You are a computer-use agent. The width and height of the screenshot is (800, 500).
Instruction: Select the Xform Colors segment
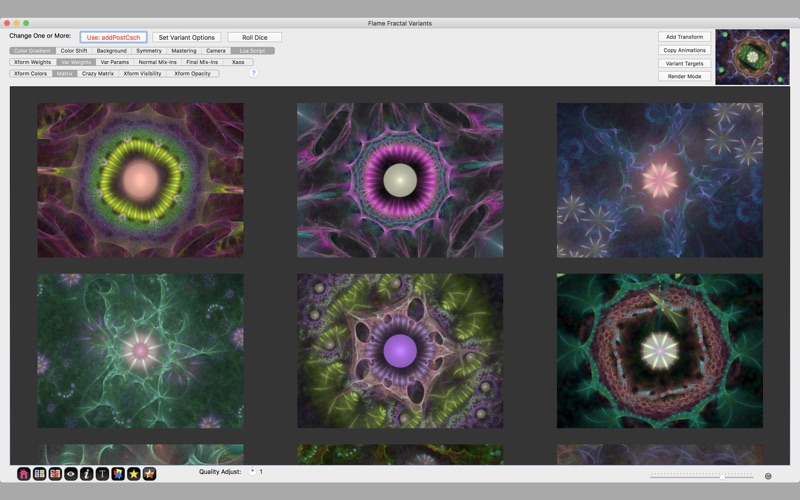31,73
